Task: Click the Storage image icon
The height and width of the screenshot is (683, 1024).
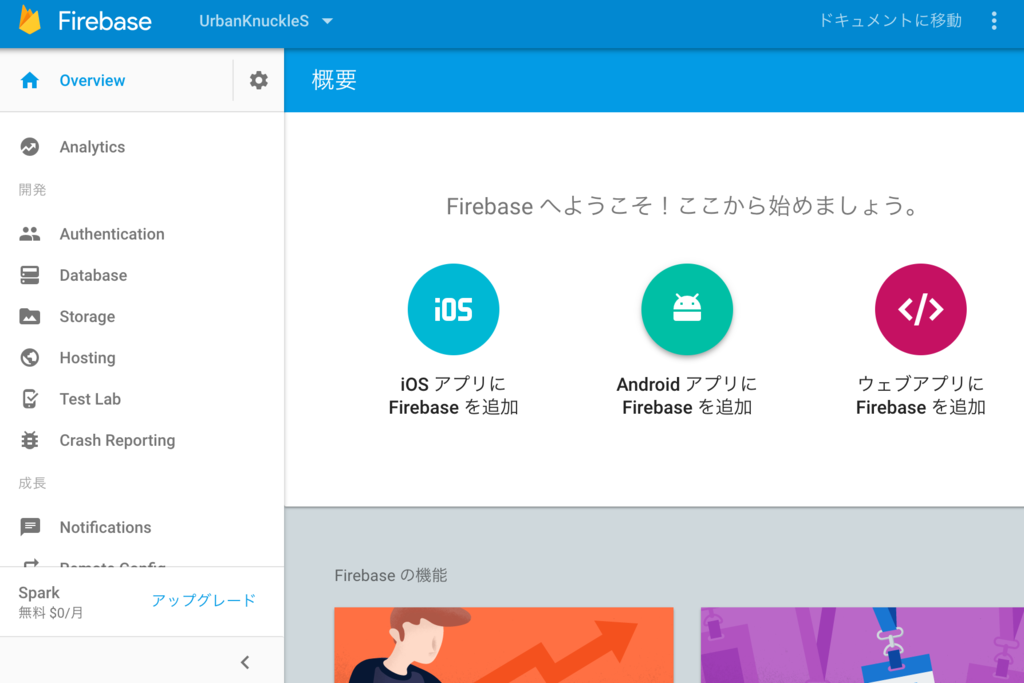Action: click(x=29, y=317)
